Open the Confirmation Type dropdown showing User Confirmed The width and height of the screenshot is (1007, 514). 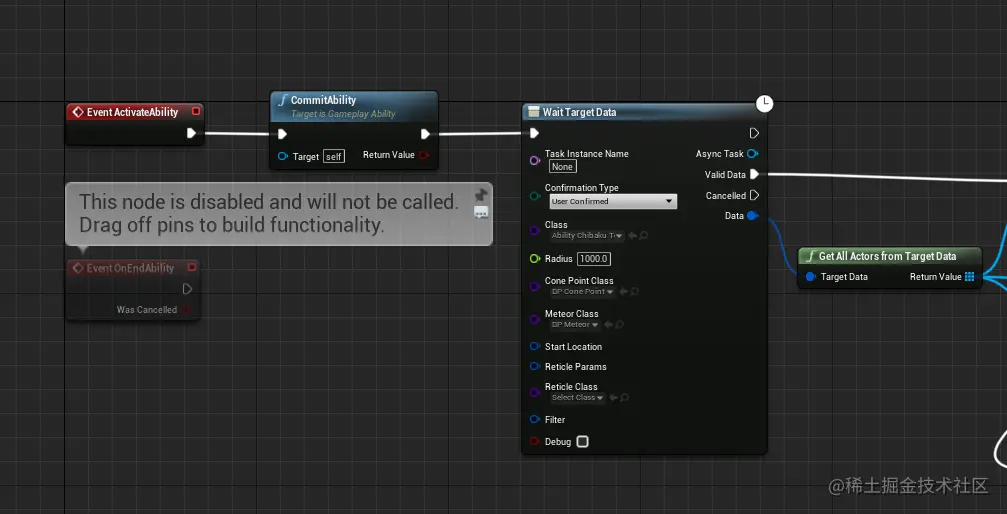613,201
